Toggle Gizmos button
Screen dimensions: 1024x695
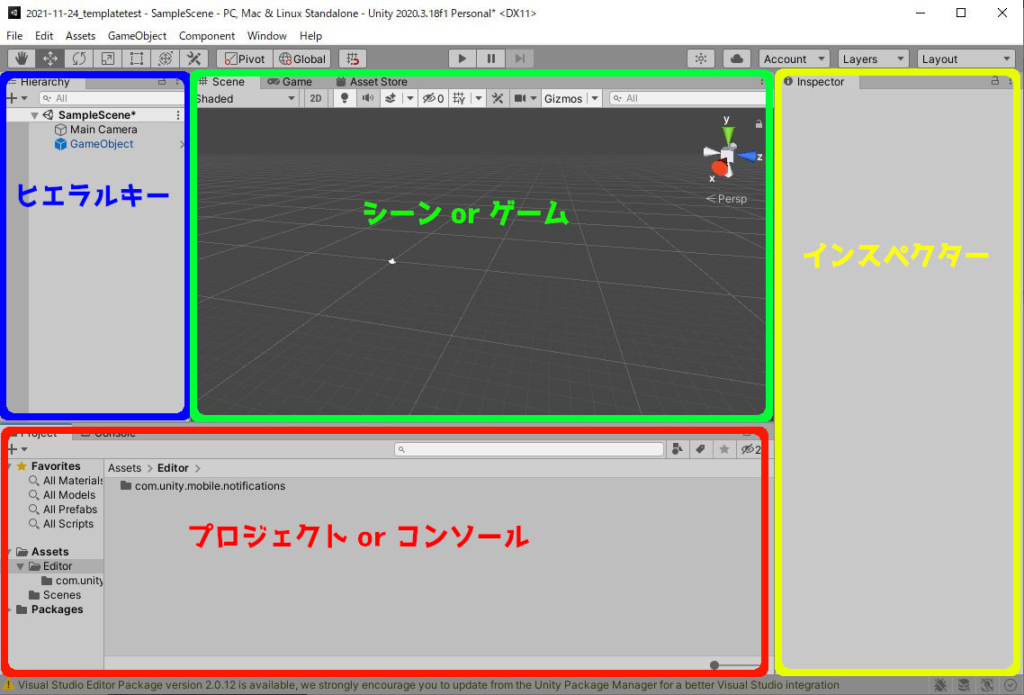click(563, 99)
